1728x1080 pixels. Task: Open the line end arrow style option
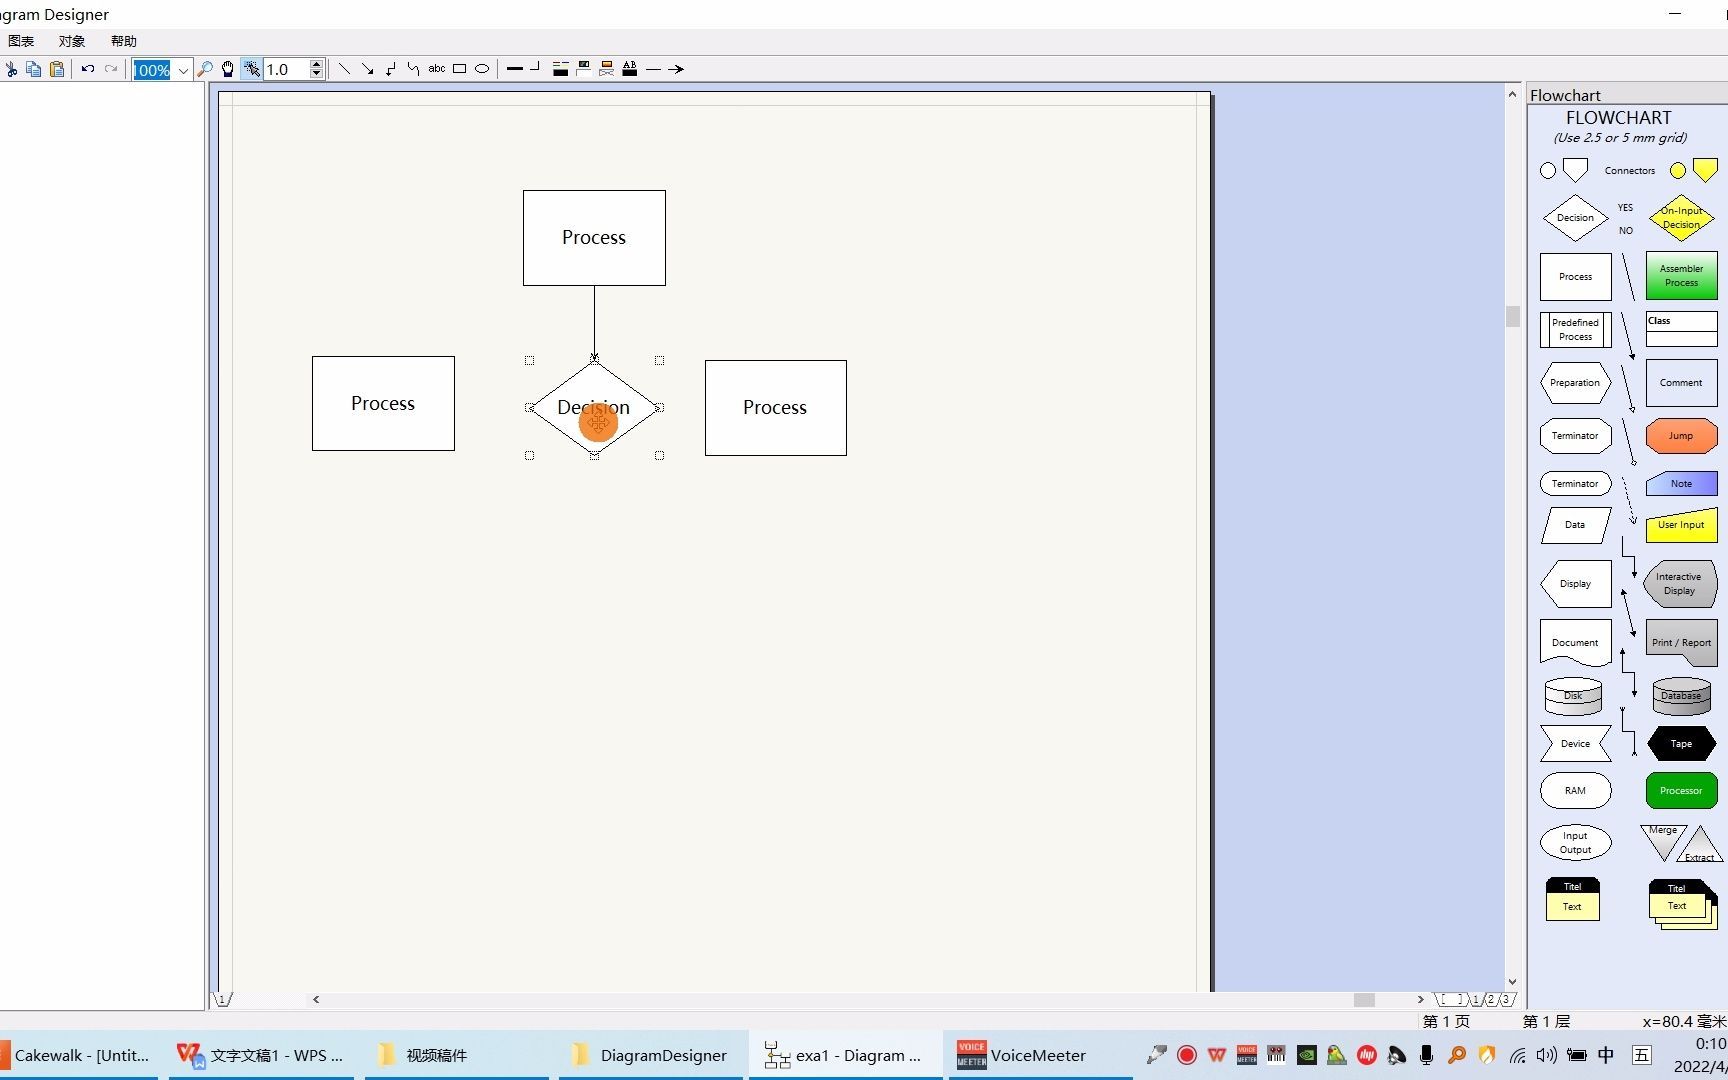pyautogui.click(x=676, y=69)
